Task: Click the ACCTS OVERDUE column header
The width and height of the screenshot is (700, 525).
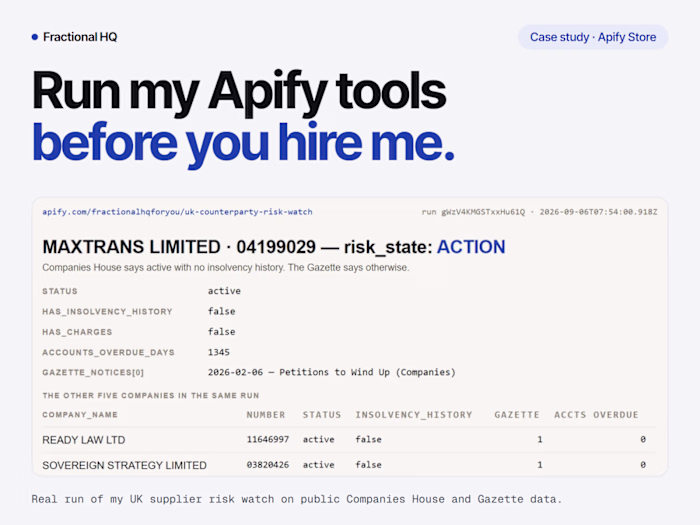Action: 596,415
